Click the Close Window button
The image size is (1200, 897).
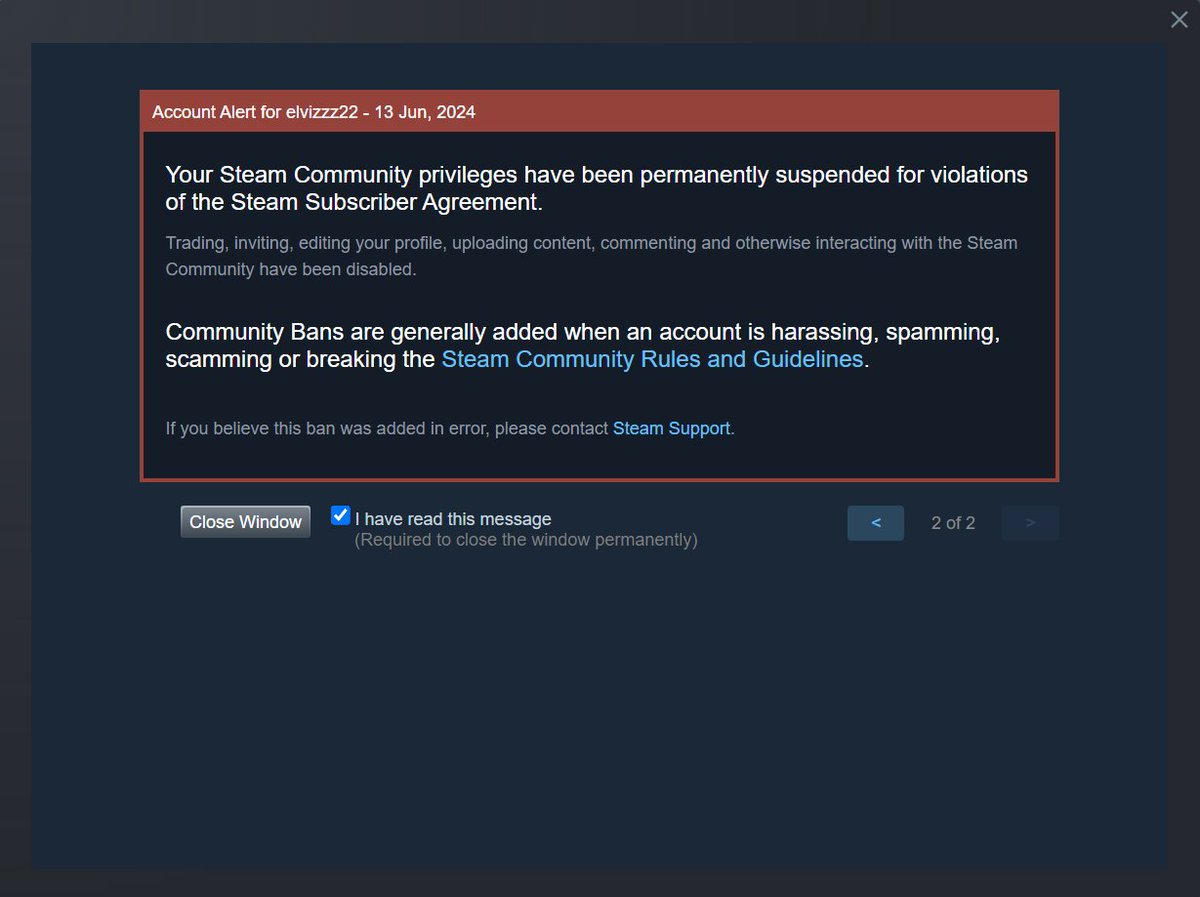(x=245, y=522)
